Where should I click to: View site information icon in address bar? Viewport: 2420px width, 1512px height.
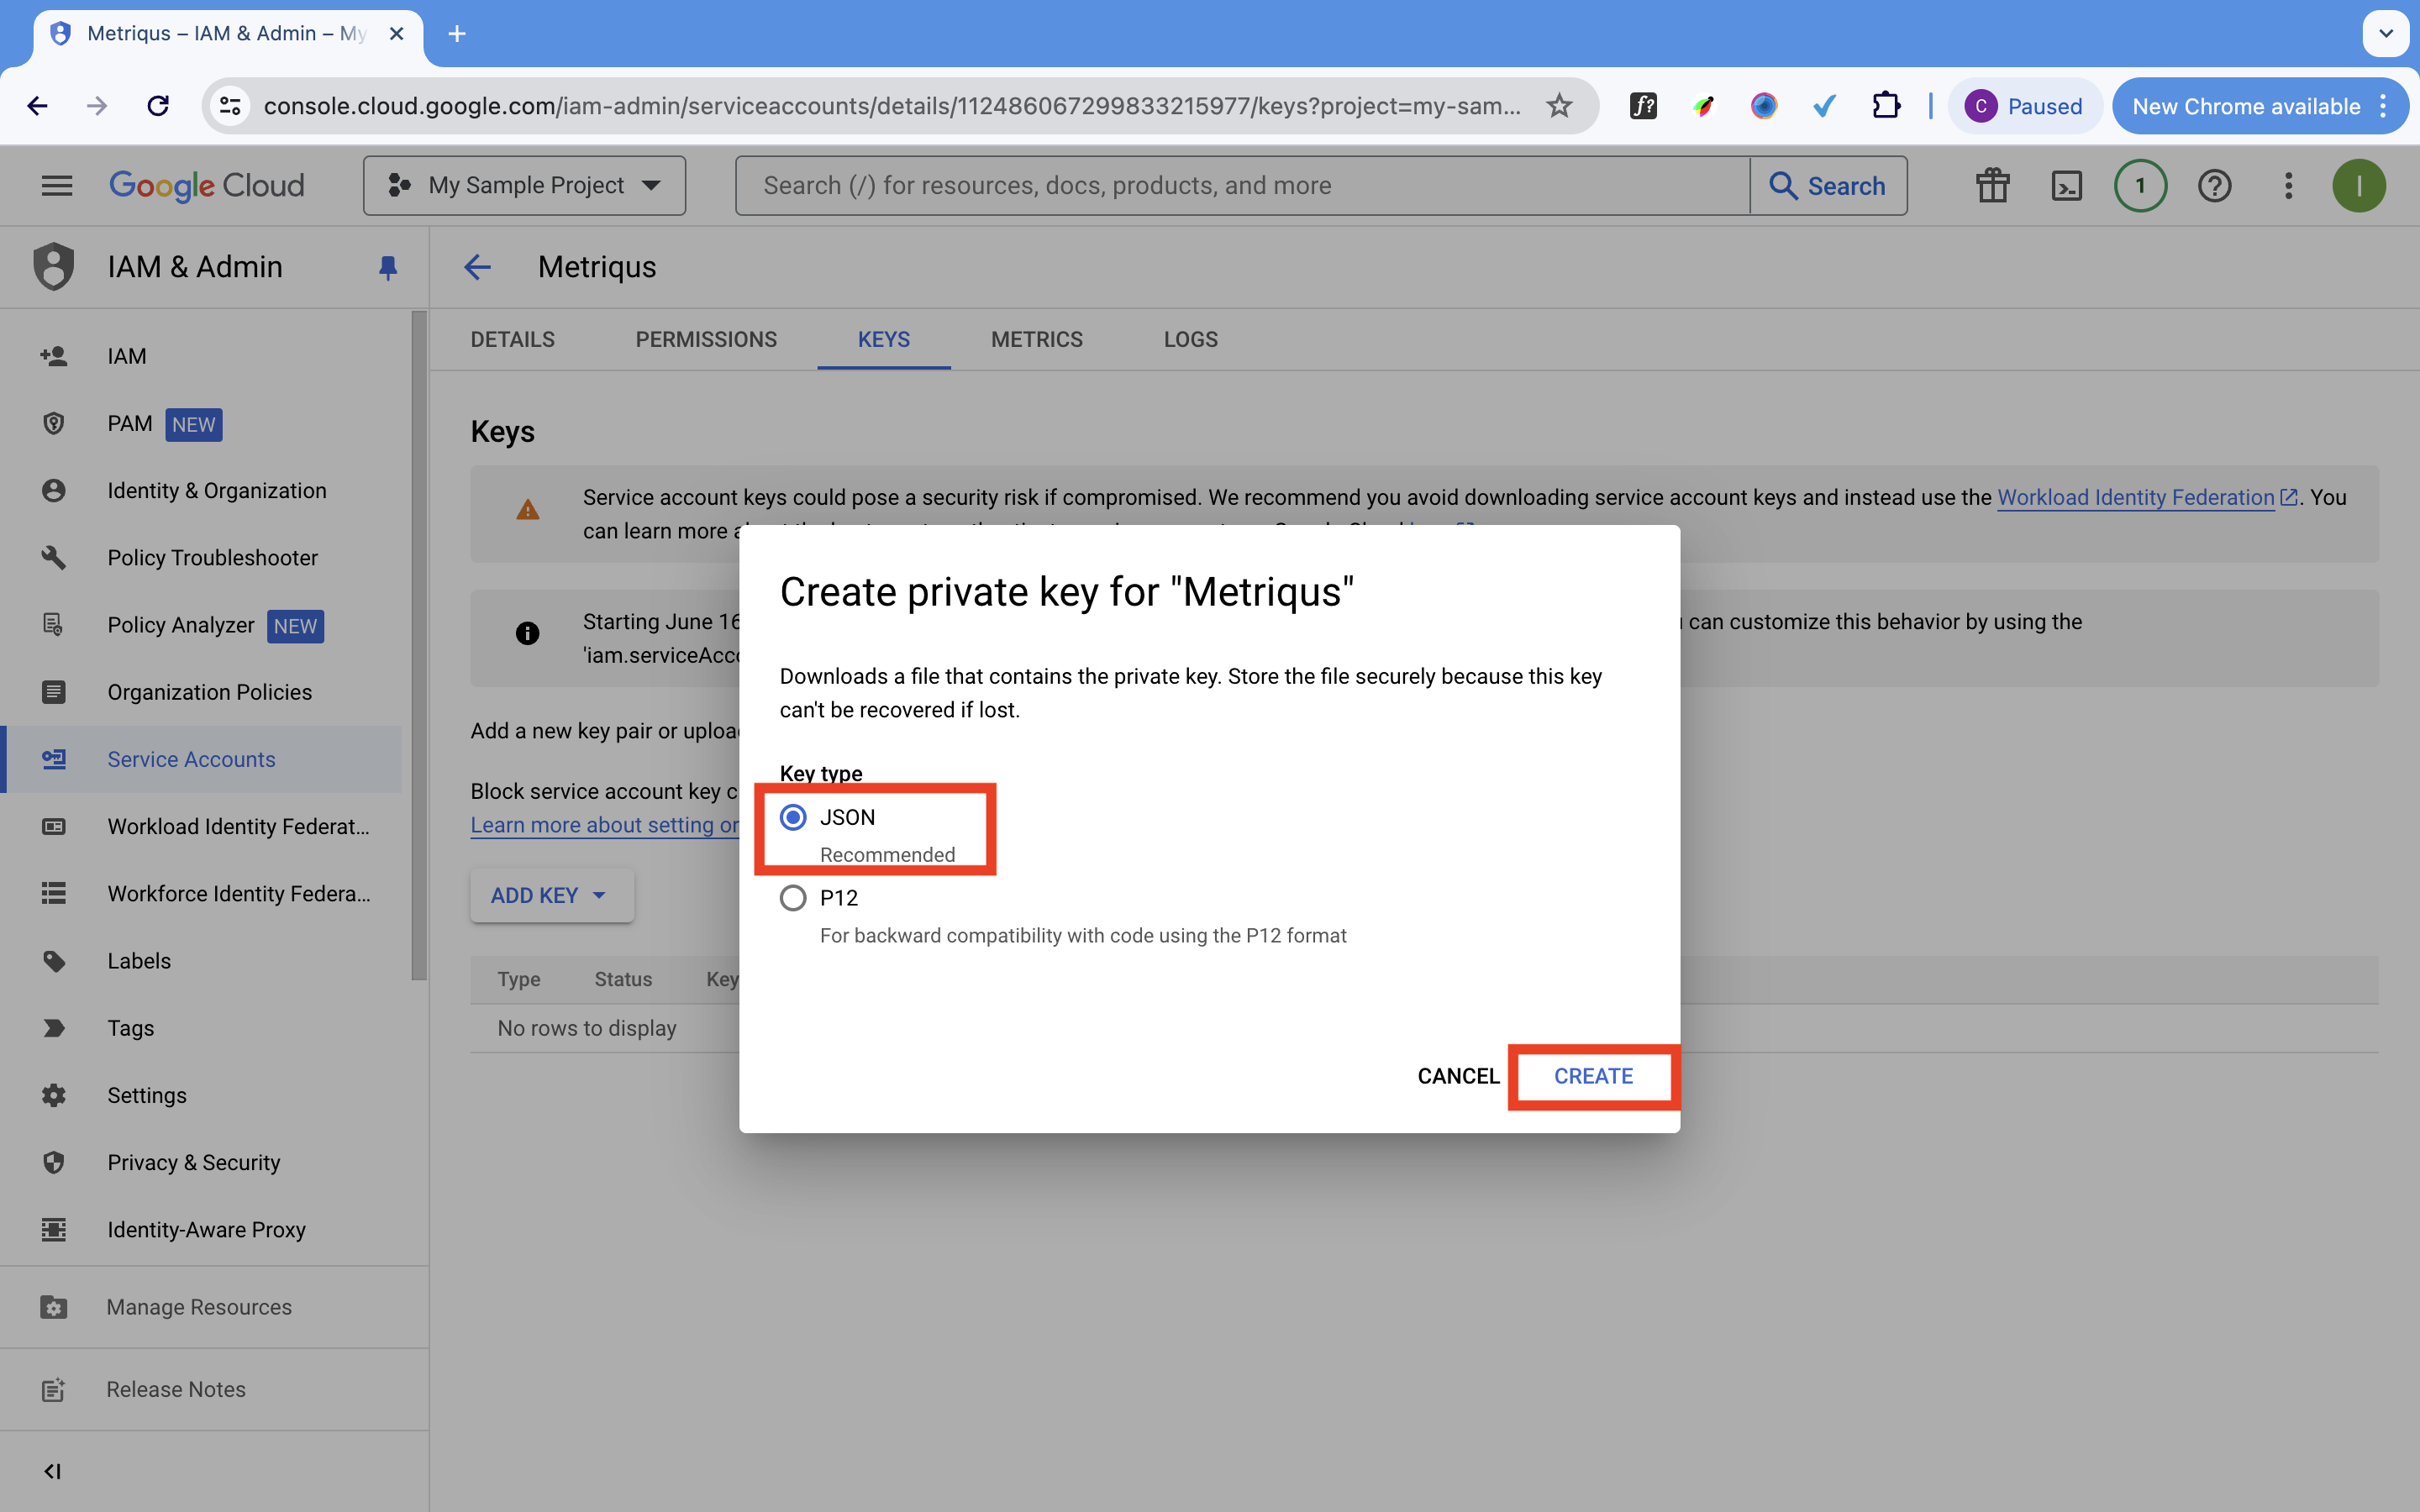coord(230,106)
